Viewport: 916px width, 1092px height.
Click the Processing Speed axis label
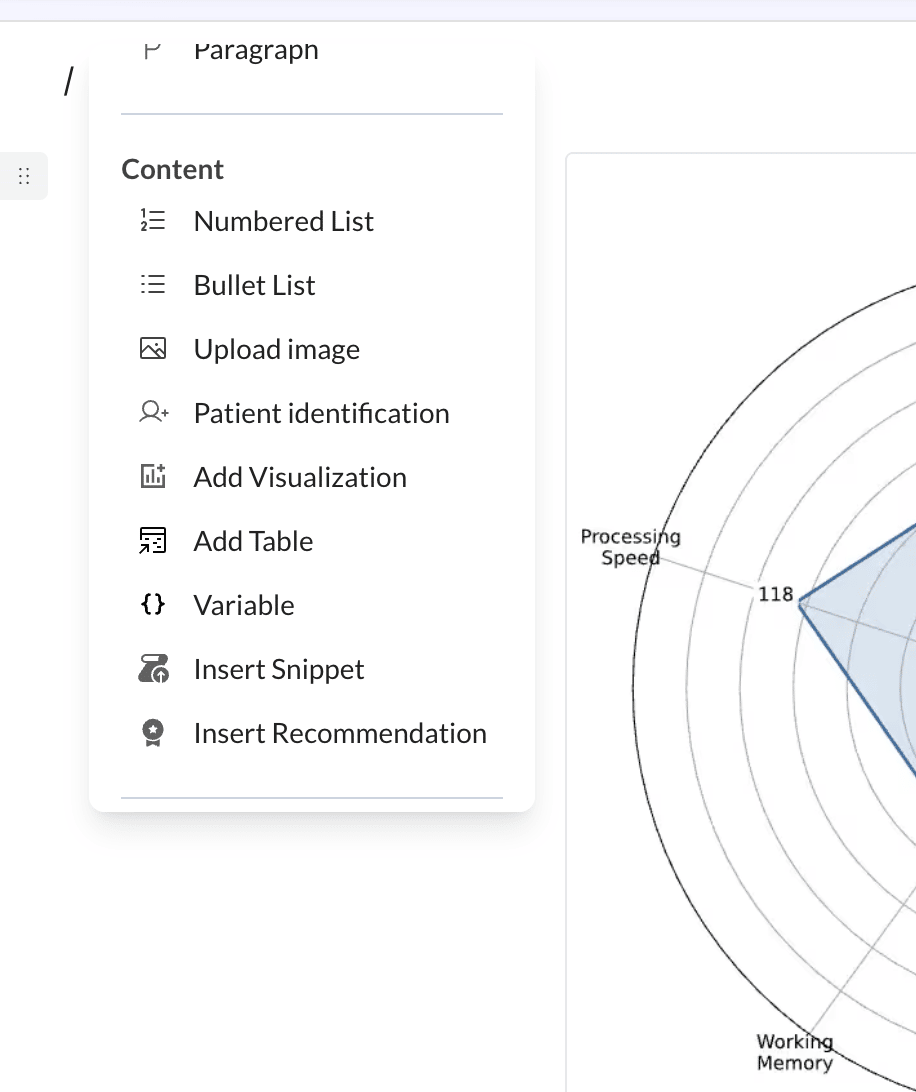pyautogui.click(x=631, y=547)
